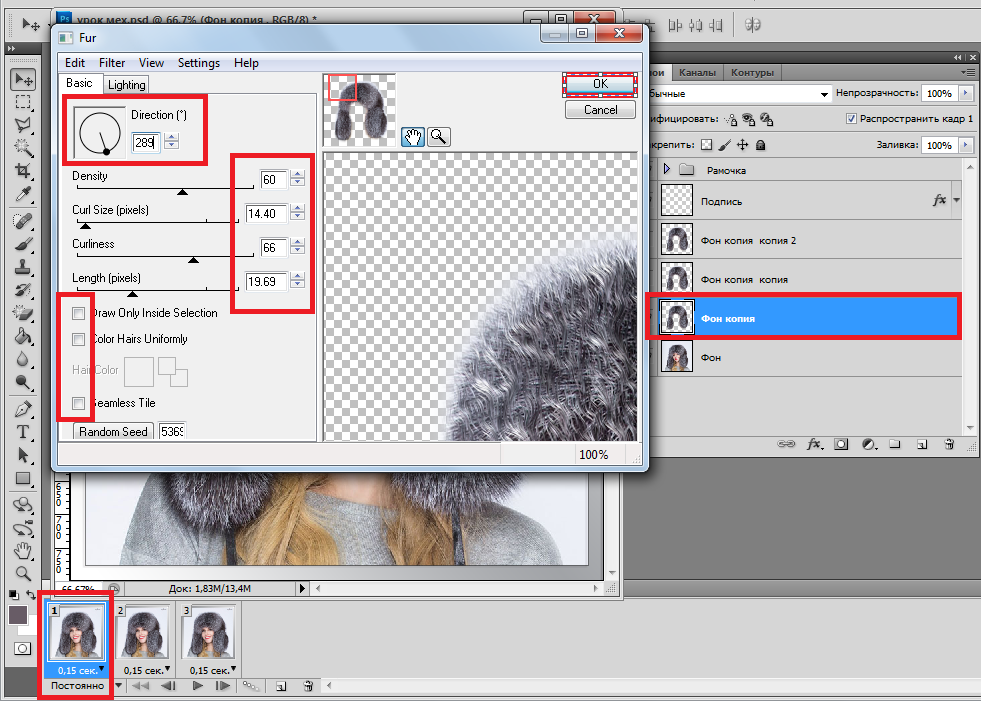Select the Horizontal Type tool
Viewport: 981px width, 701px height.
click(x=23, y=432)
